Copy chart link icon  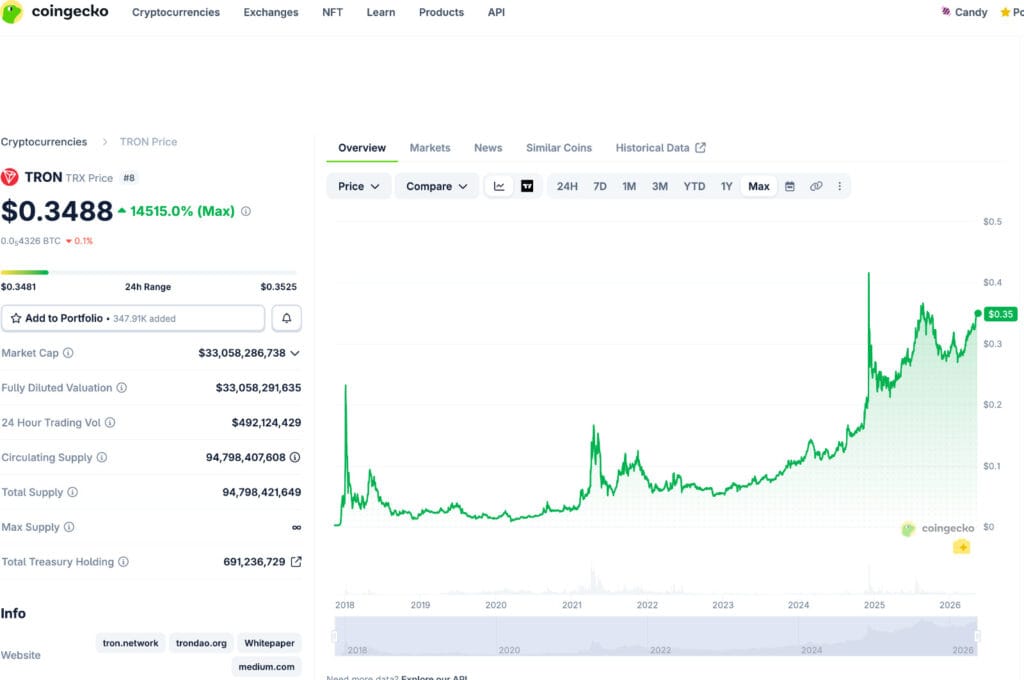click(x=816, y=186)
